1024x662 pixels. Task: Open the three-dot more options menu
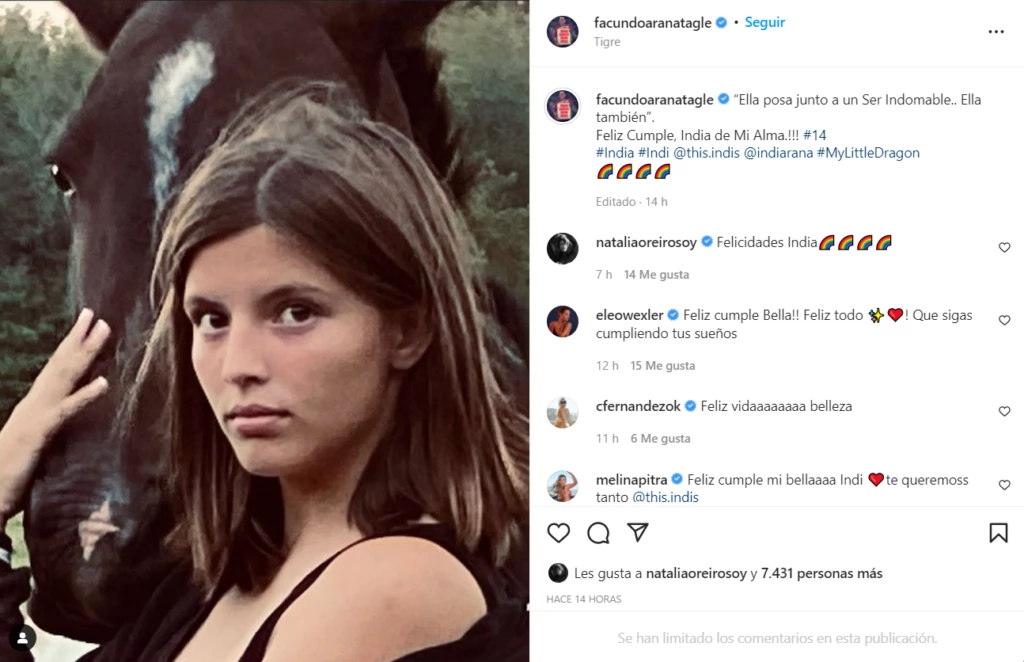[x=996, y=32]
